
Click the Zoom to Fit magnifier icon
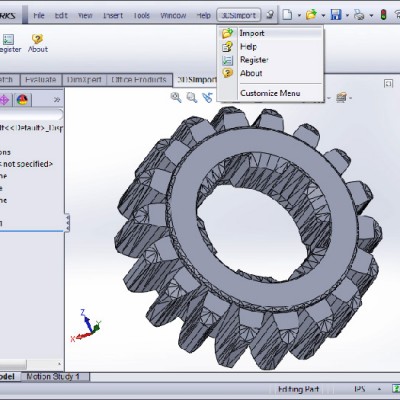click(x=176, y=97)
